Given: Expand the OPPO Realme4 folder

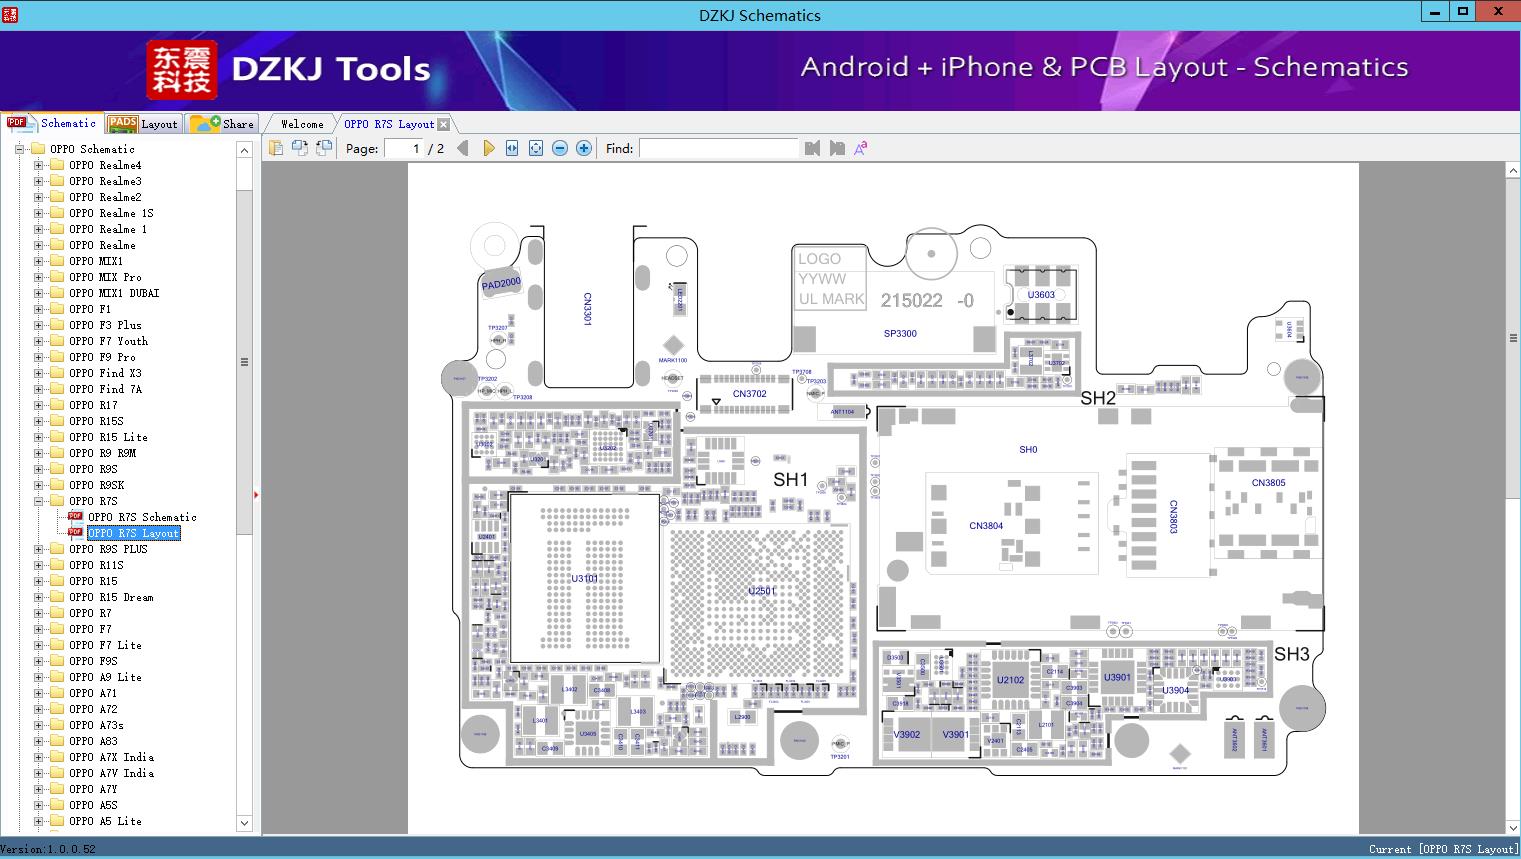Looking at the screenshot, I should coord(38,165).
